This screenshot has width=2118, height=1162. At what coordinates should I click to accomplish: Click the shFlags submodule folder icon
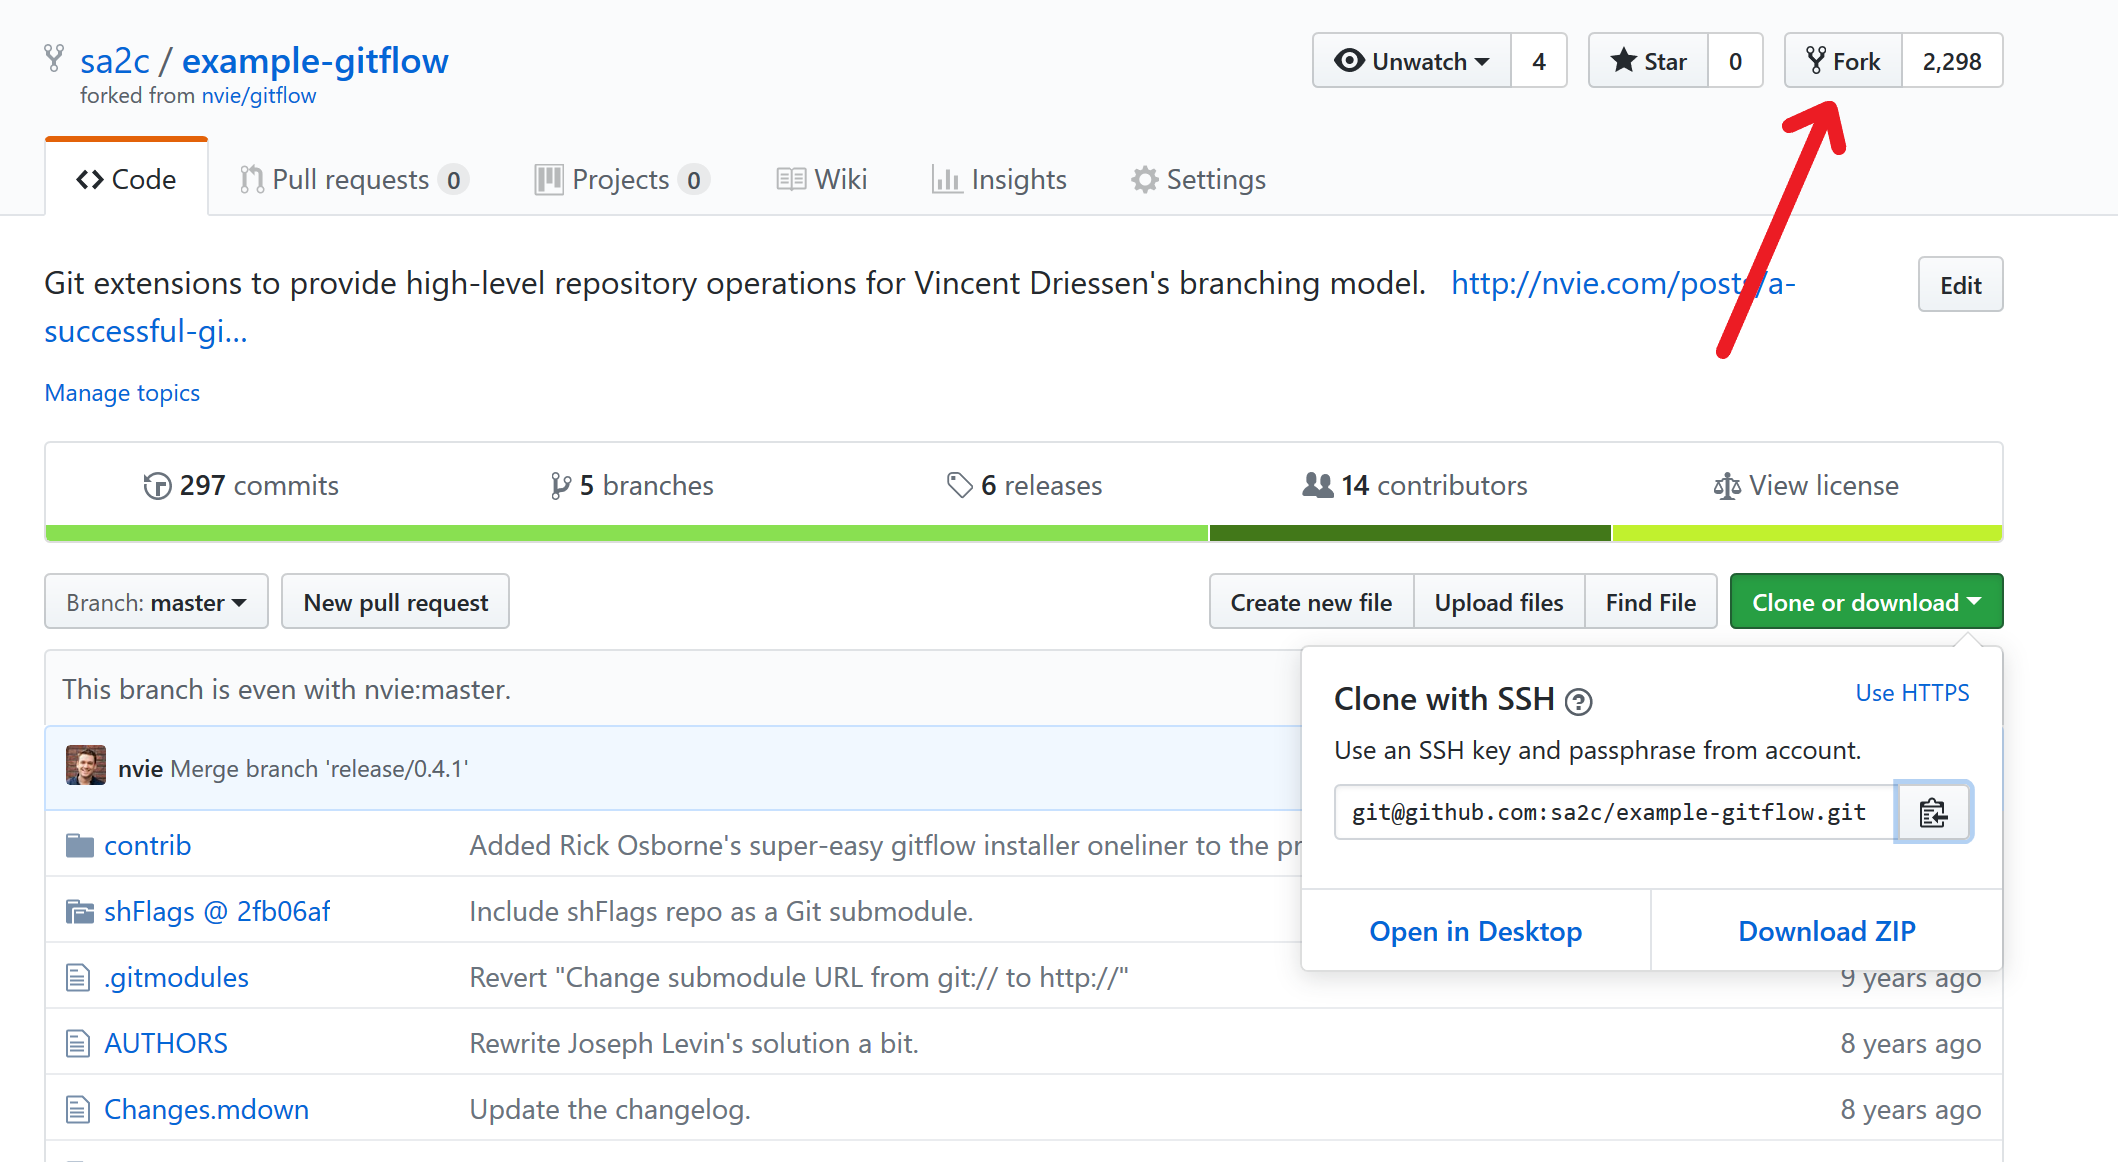coord(79,912)
